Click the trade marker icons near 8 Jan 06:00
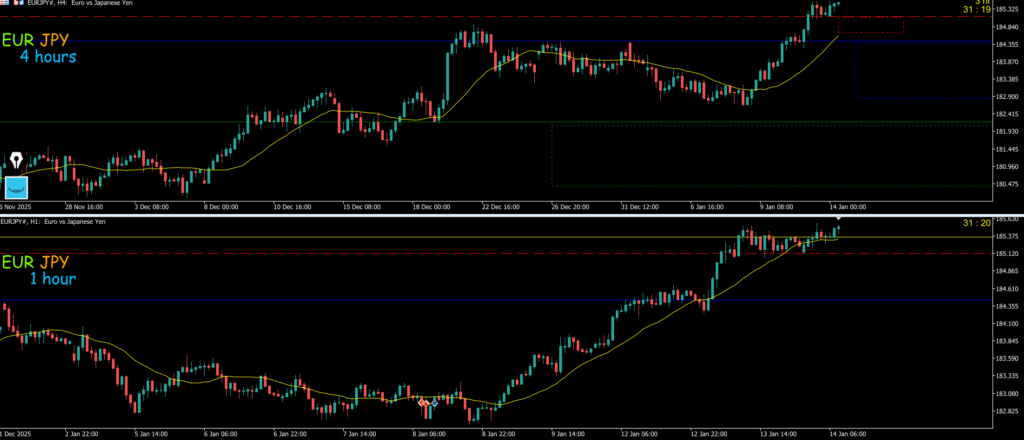The image size is (1024, 440). coord(427,402)
